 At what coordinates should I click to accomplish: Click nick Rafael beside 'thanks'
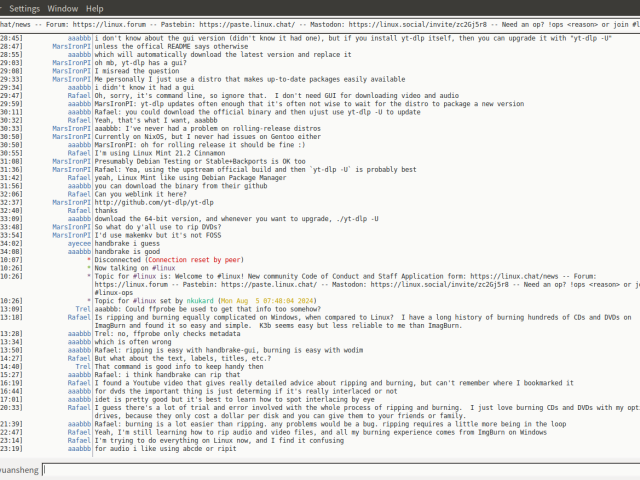click(79, 211)
